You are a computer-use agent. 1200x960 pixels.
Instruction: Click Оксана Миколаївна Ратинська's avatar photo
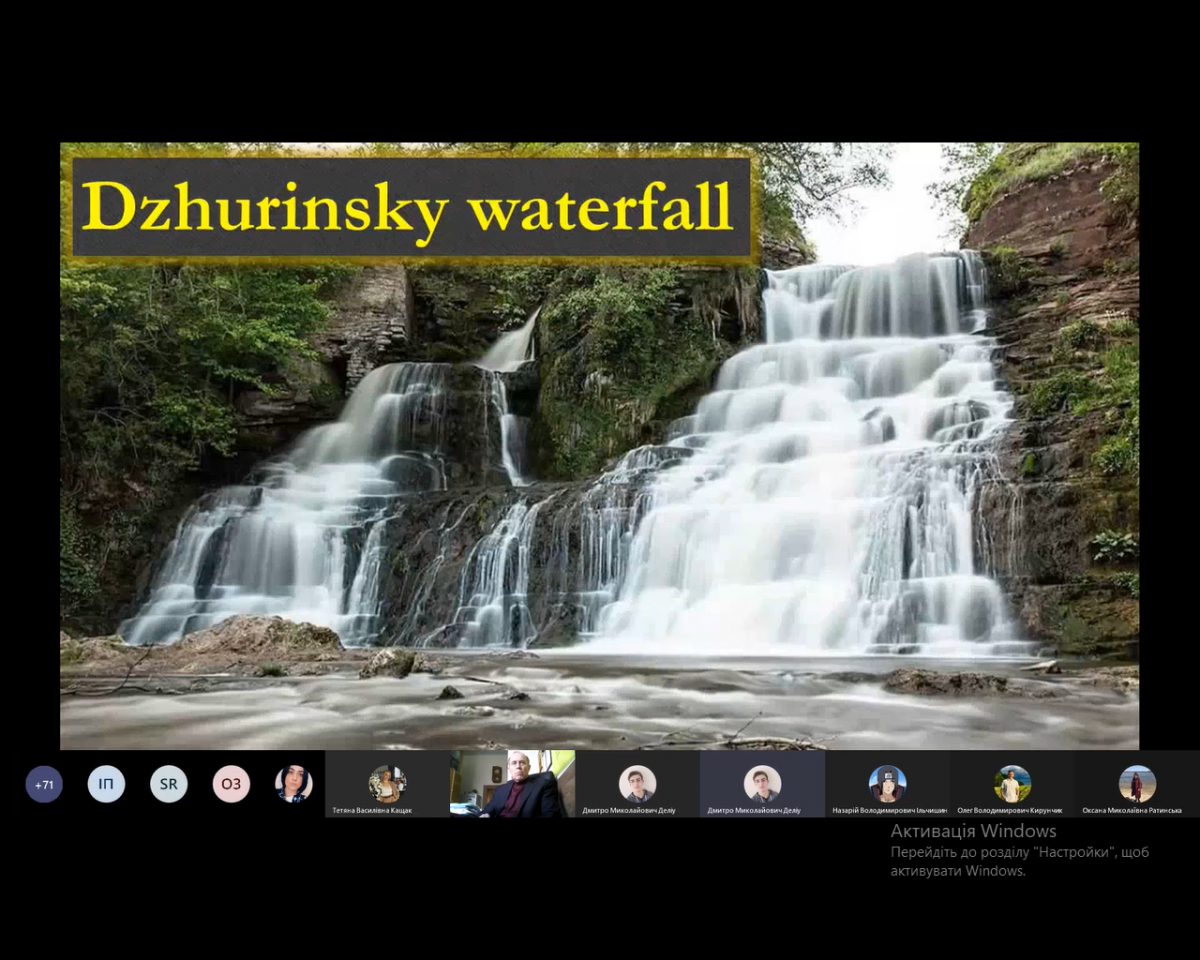point(1137,783)
